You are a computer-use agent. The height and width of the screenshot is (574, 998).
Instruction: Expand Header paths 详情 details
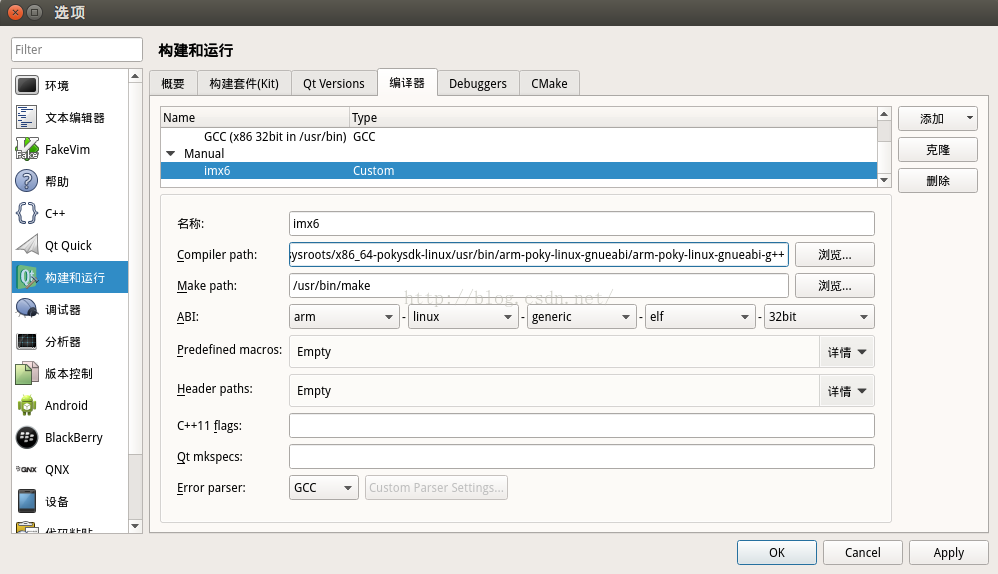coord(847,391)
